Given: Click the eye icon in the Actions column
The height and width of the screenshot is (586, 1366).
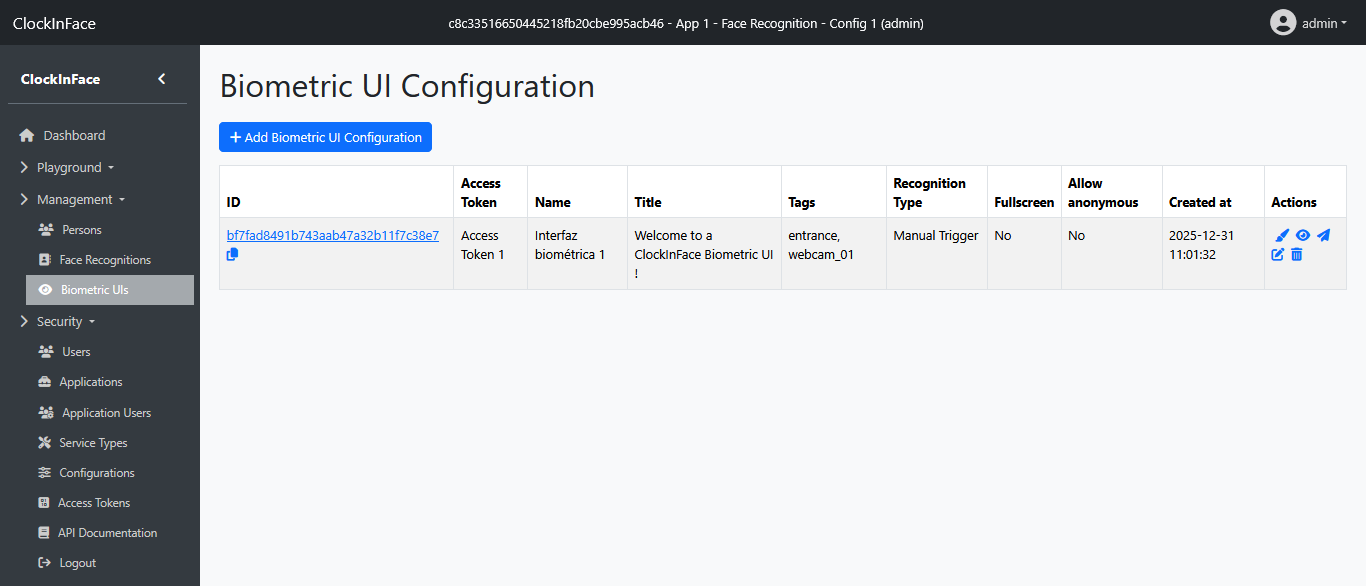Looking at the screenshot, I should [x=1303, y=236].
